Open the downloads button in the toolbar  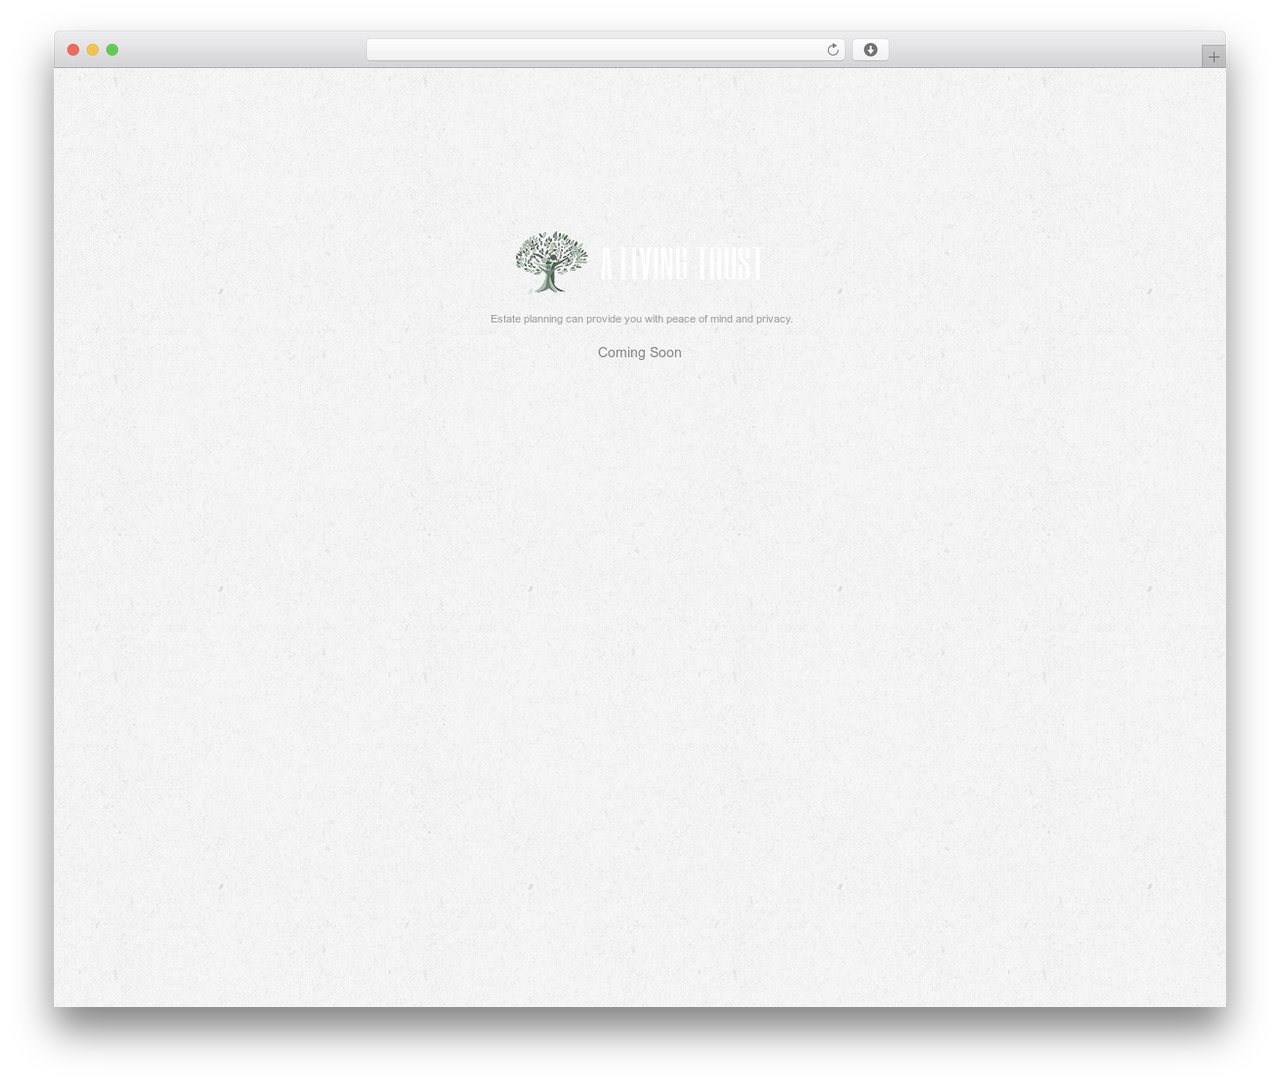[870, 50]
